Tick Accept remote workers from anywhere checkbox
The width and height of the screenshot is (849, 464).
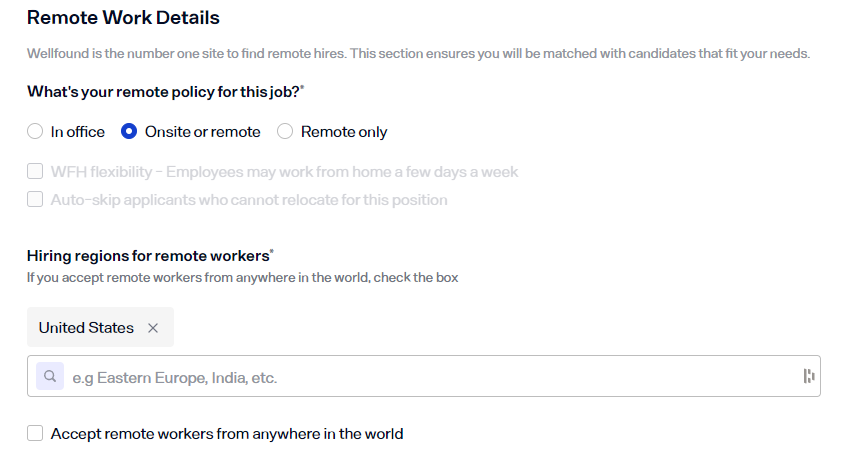coord(35,434)
